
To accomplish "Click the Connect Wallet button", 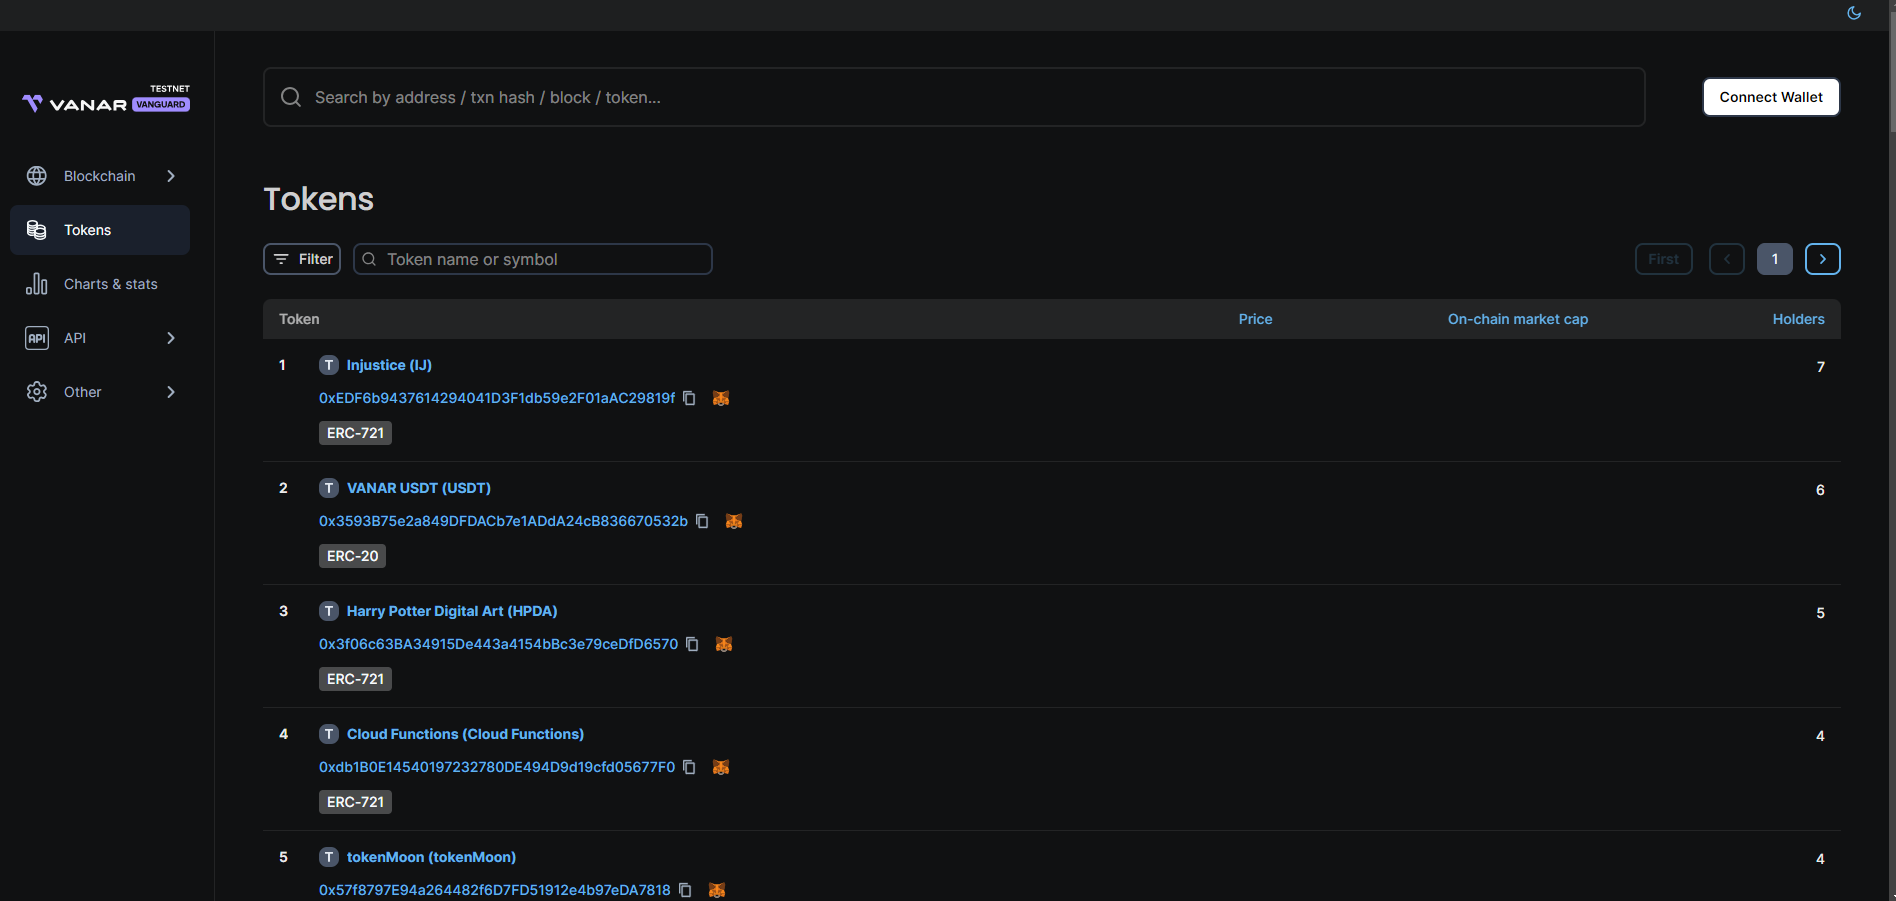I will [x=1770, y=97].
